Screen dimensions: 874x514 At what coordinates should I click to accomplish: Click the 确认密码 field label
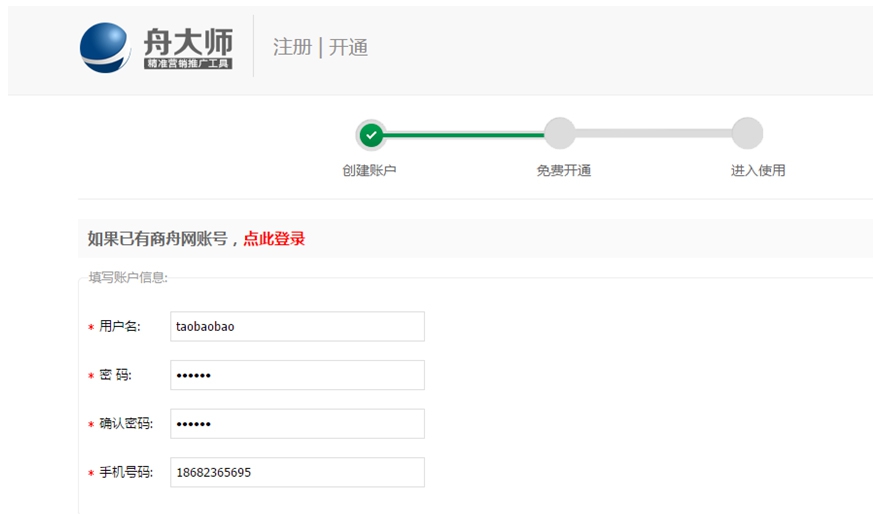tap(126, 424)
